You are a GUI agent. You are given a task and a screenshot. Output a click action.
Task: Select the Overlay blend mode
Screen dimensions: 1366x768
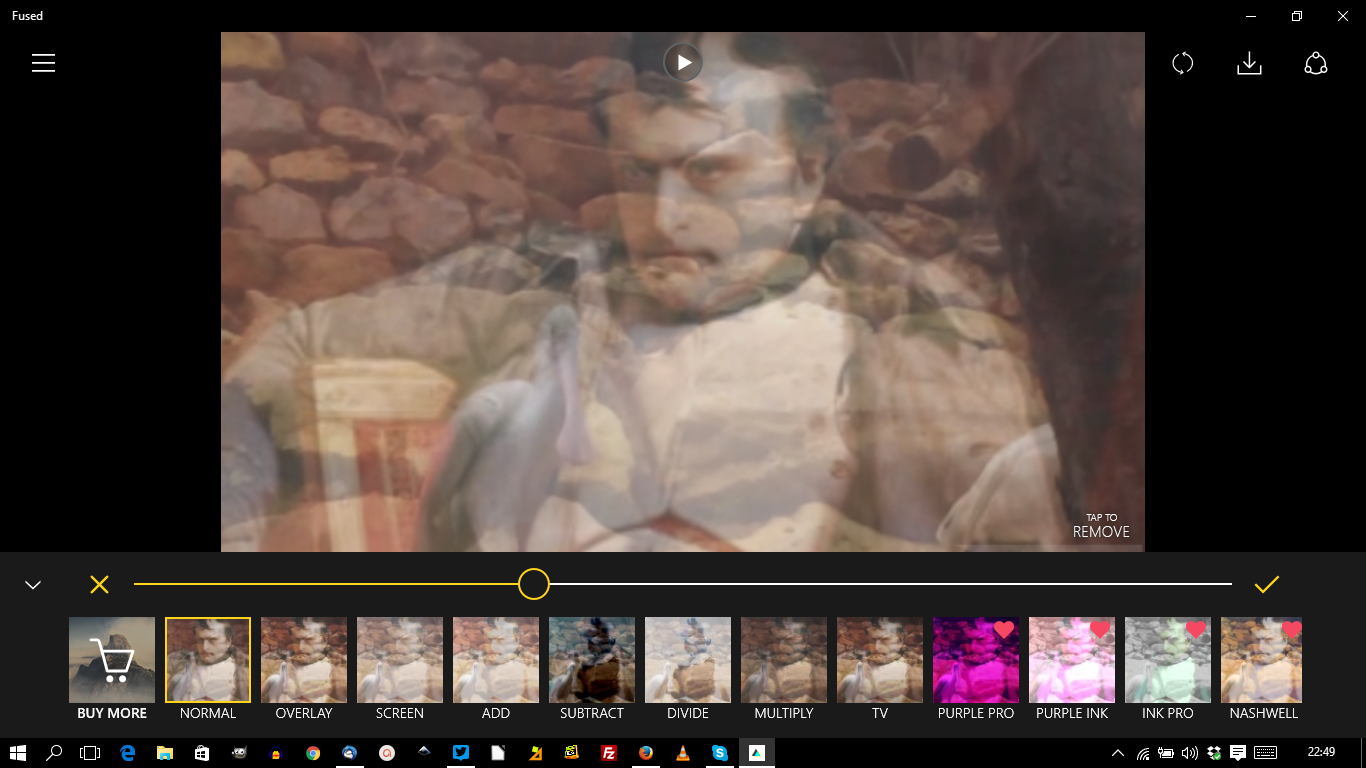click(x=304, y=660)
